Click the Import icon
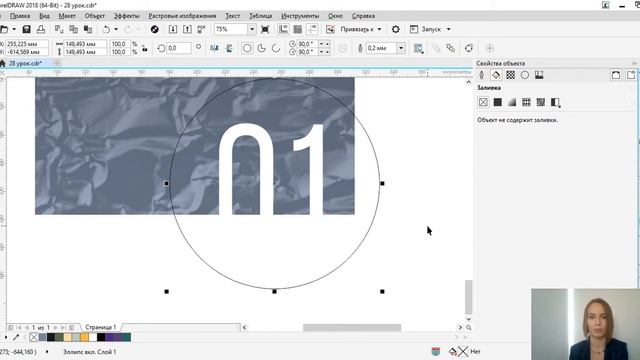Viewport: 640px width, 360px height. 173,29
